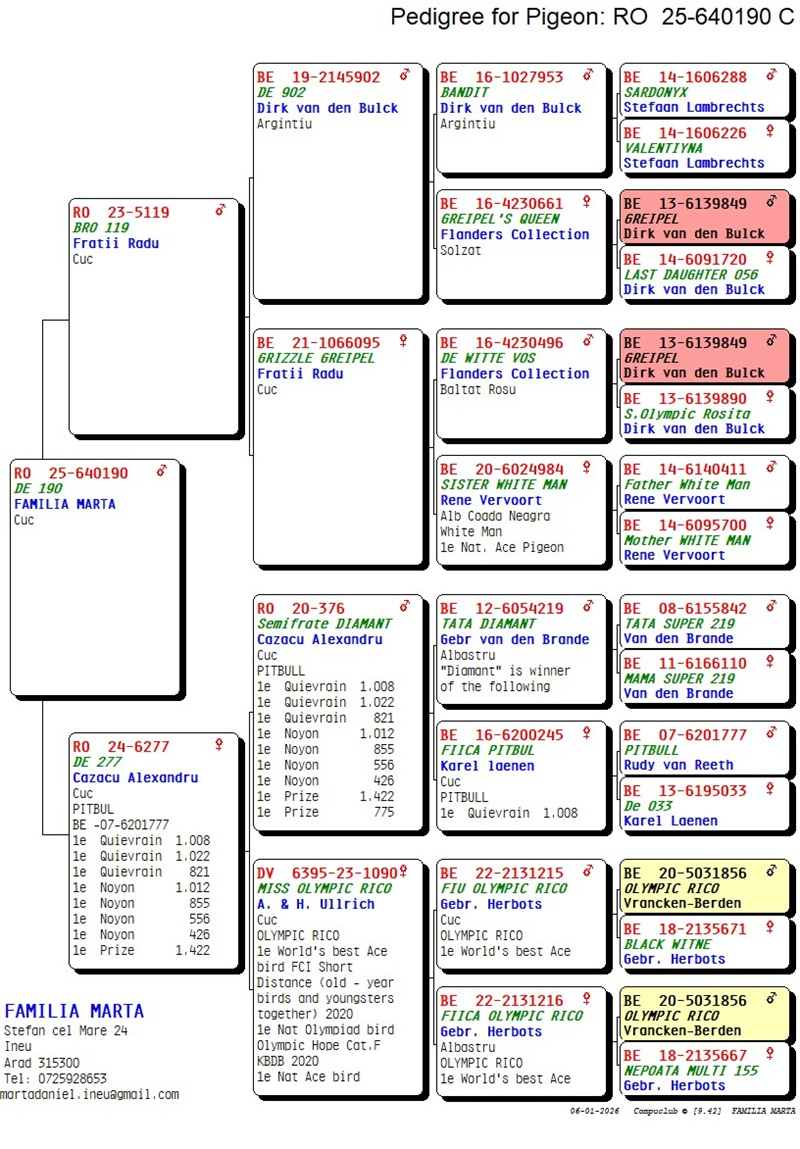Screen dimensions: 800x1149
Task: Select the female symbol on SISTER WHITE MAN
Action: (587, 467)
